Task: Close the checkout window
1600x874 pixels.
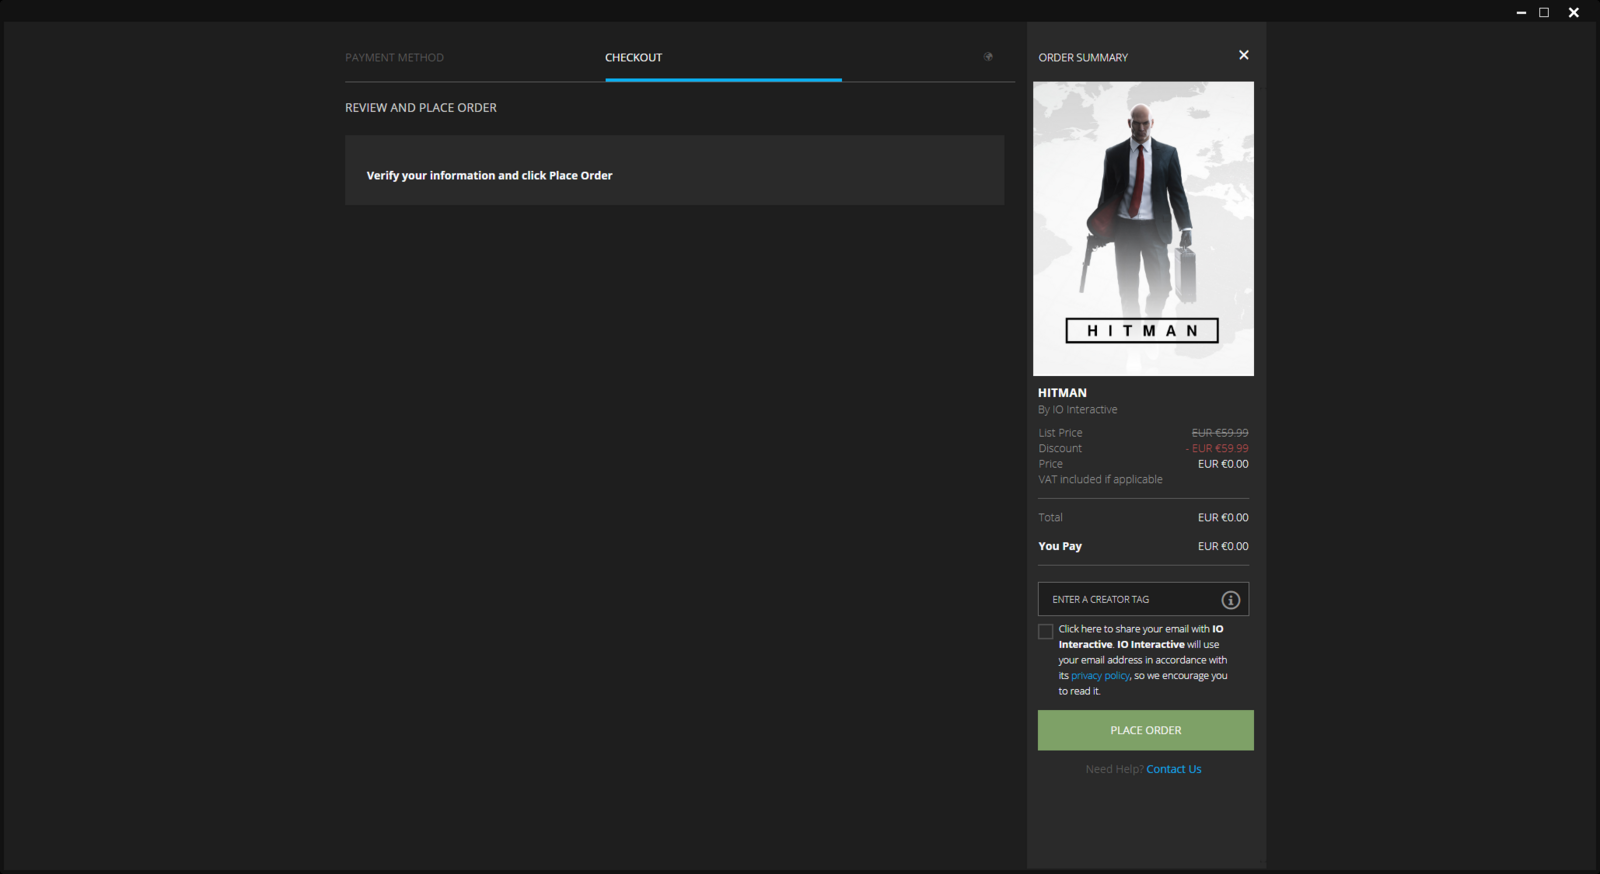Action: (x=1573, y=13)
